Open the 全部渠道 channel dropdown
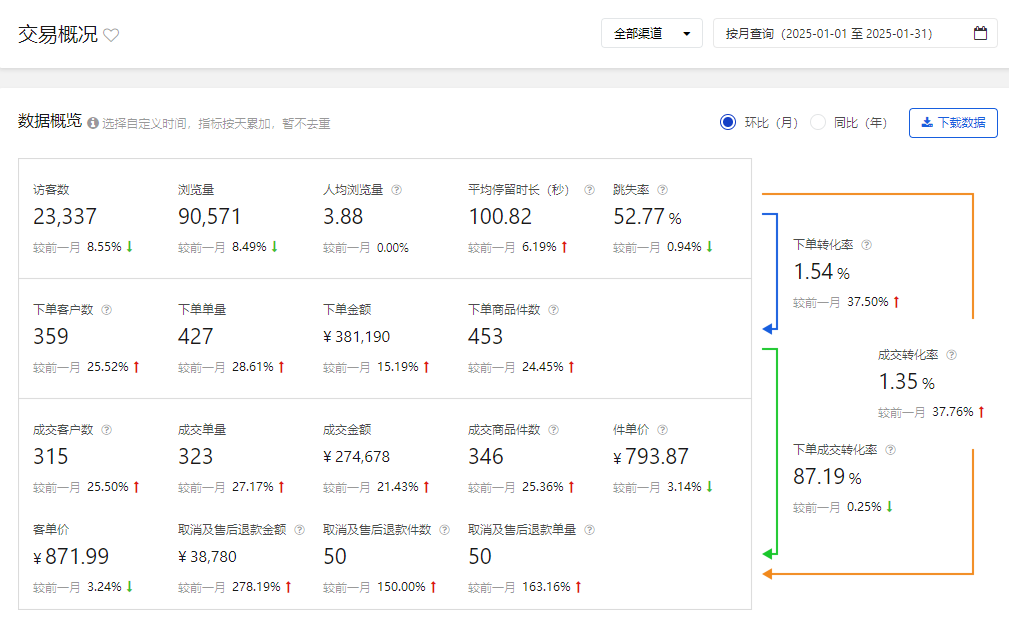Image resolution: width=1009 pixels, height=626 pixels. (651, 33)
